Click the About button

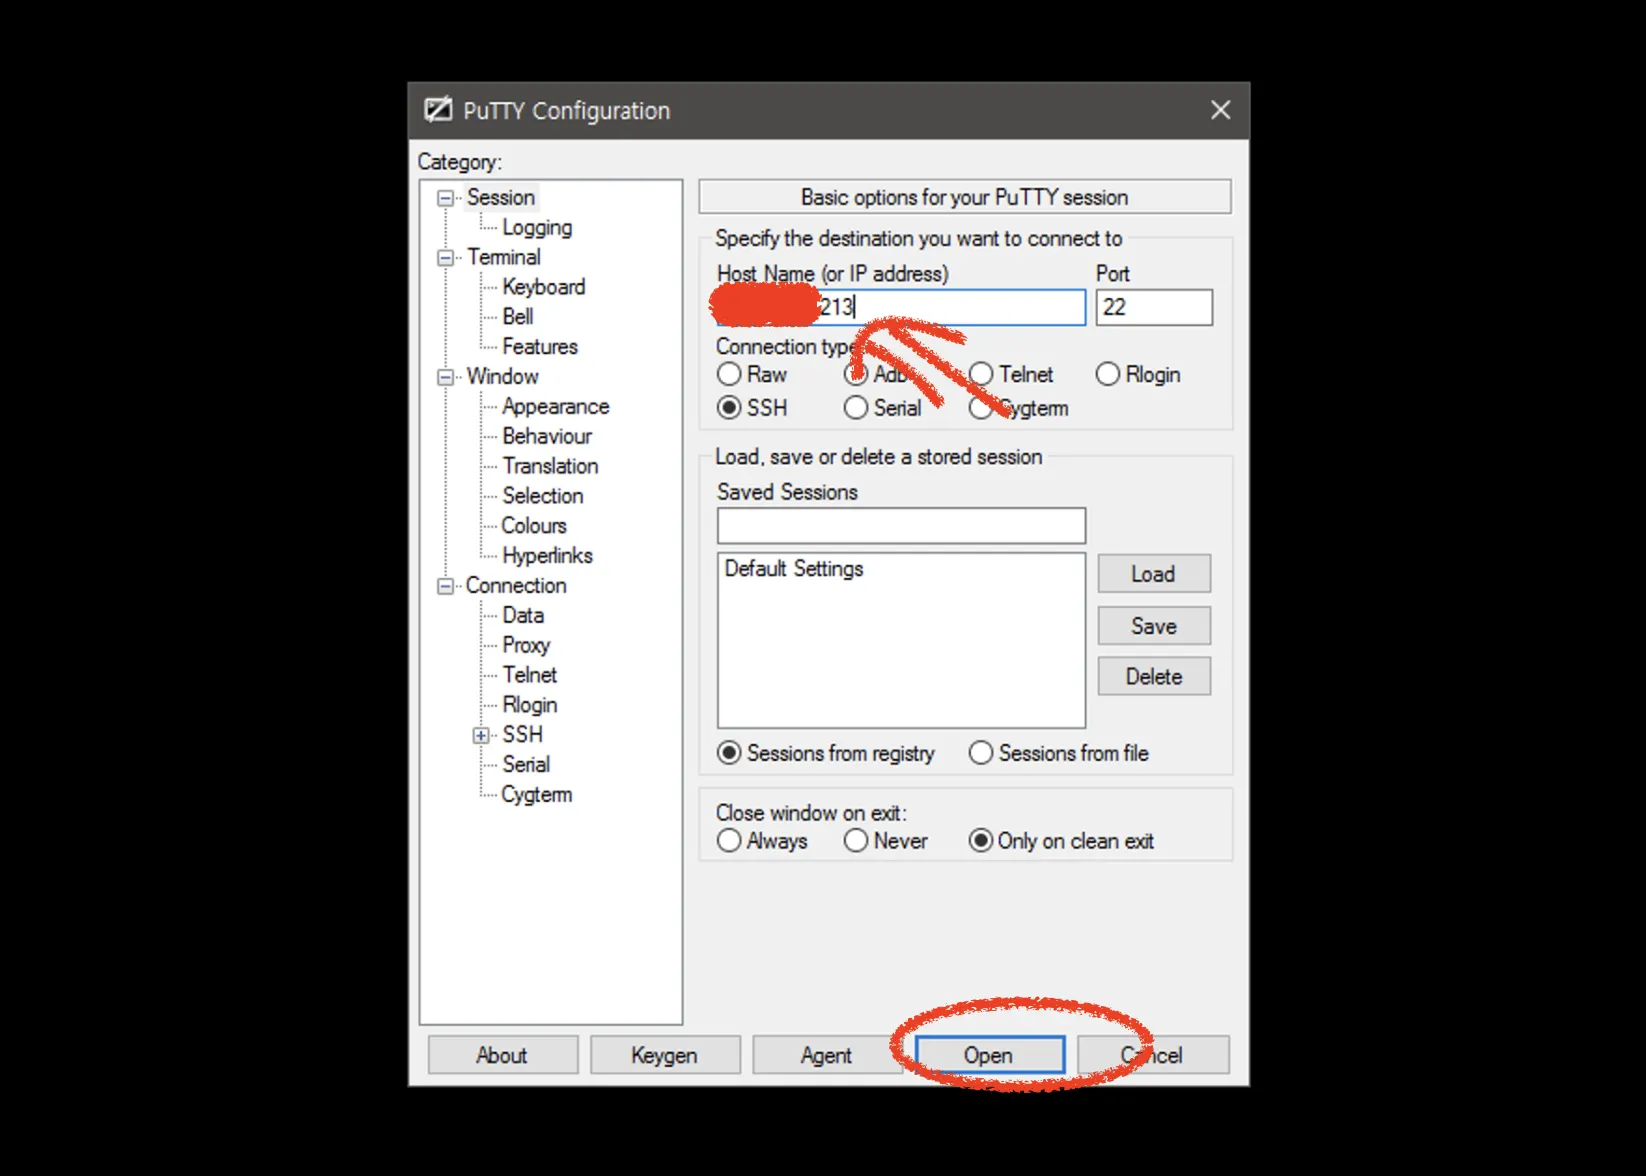click(x=502, y=1055)
